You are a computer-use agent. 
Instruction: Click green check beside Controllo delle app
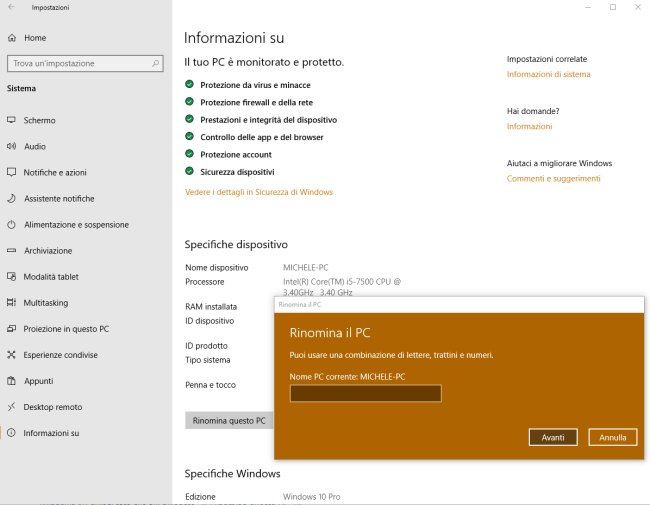189,136
